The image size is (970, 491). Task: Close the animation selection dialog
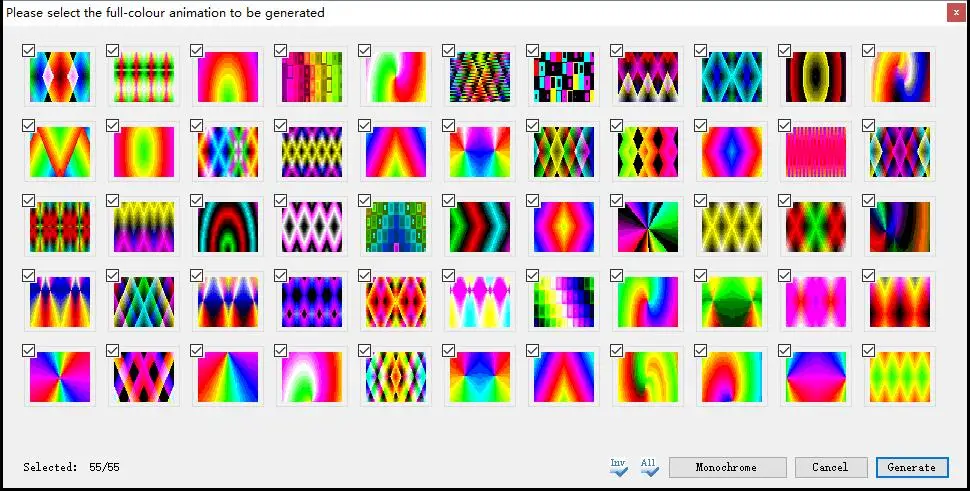pyautogui.click(x=956, y=12)
